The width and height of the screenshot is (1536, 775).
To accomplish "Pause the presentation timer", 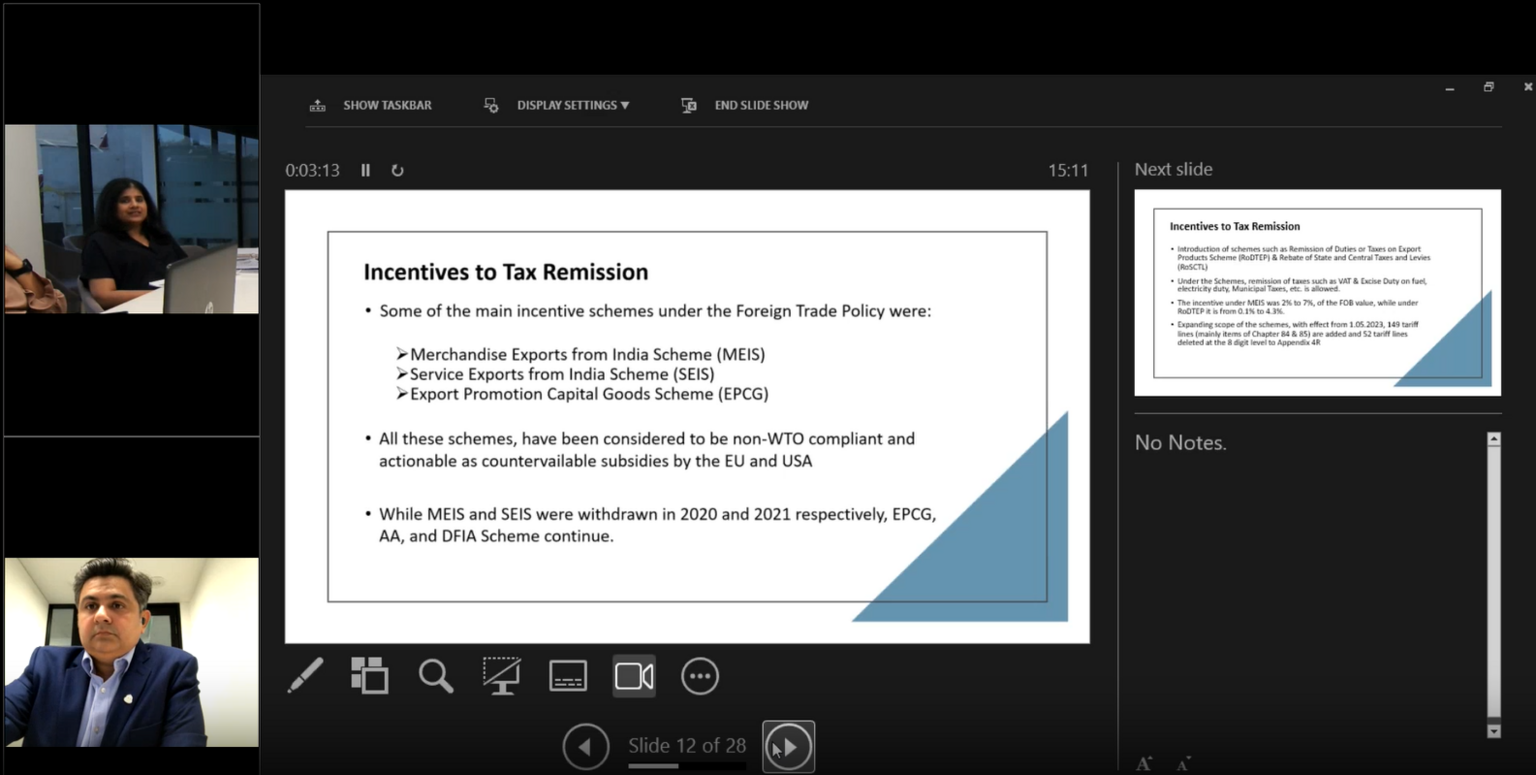I will pos(366,170).
